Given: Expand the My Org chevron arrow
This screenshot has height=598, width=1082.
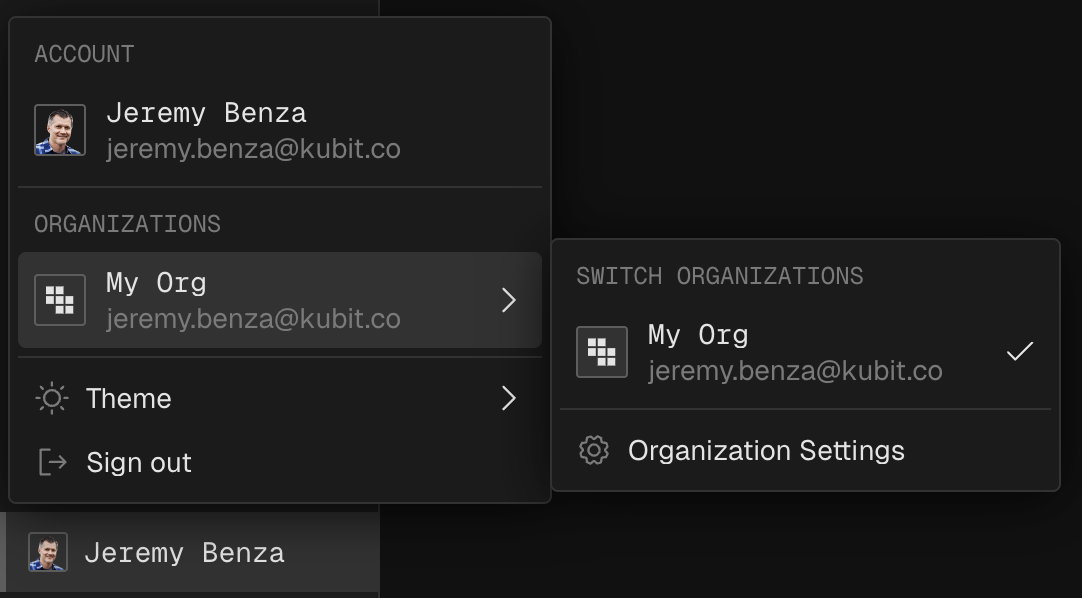Looking at the screenshot, I should click(x=509, y=300).
